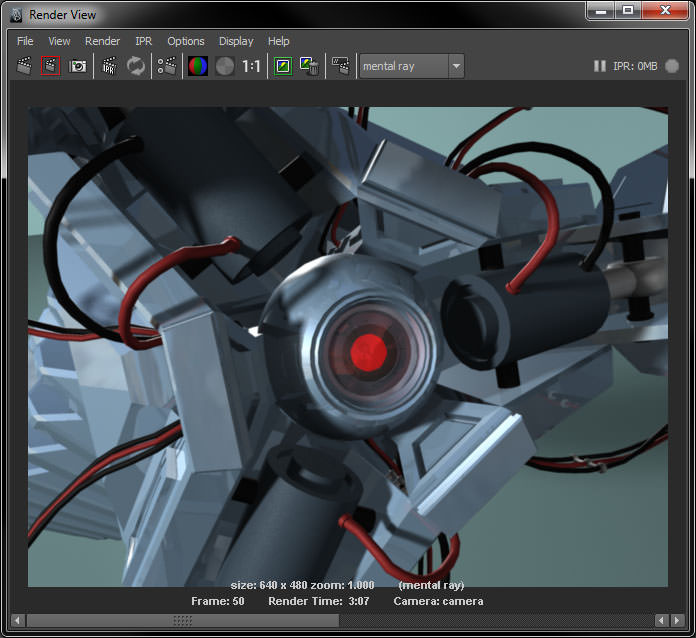Open the renderer dropdown showing mental ray
This screenshot has height=638, width=696.
click(x=412, y=66)
